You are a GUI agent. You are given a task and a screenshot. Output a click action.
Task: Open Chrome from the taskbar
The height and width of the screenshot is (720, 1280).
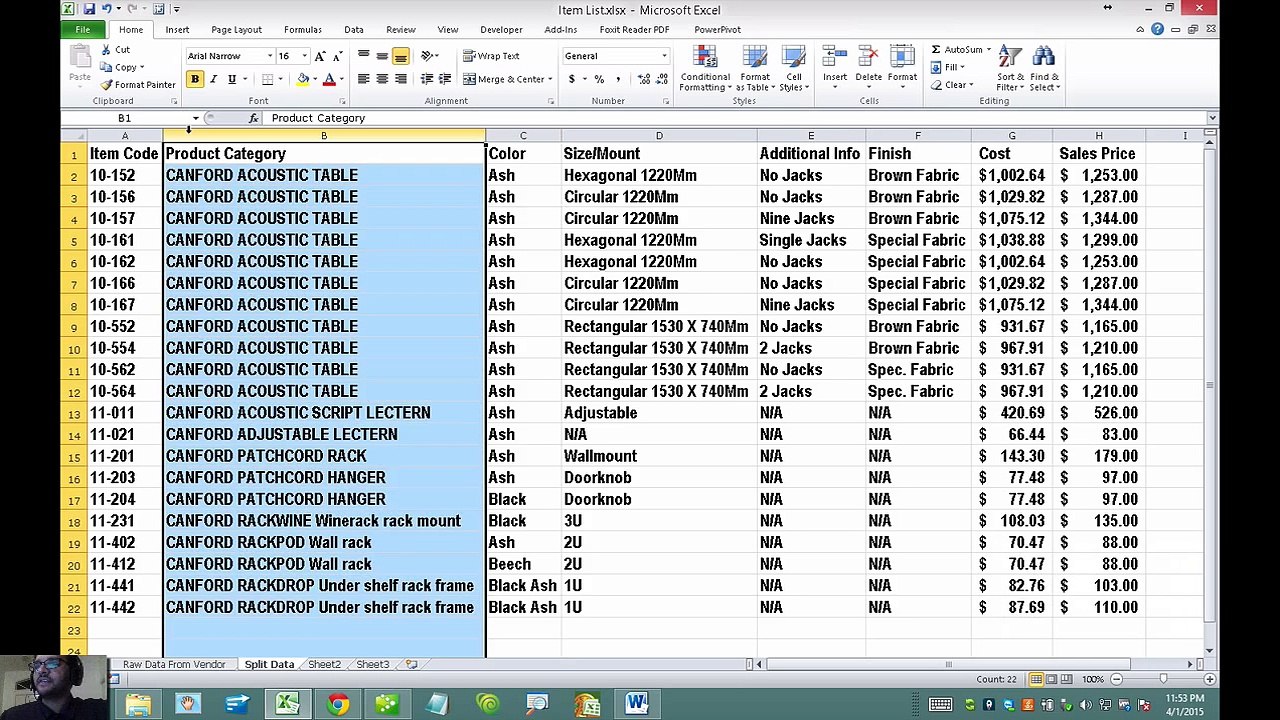[338, 705]
